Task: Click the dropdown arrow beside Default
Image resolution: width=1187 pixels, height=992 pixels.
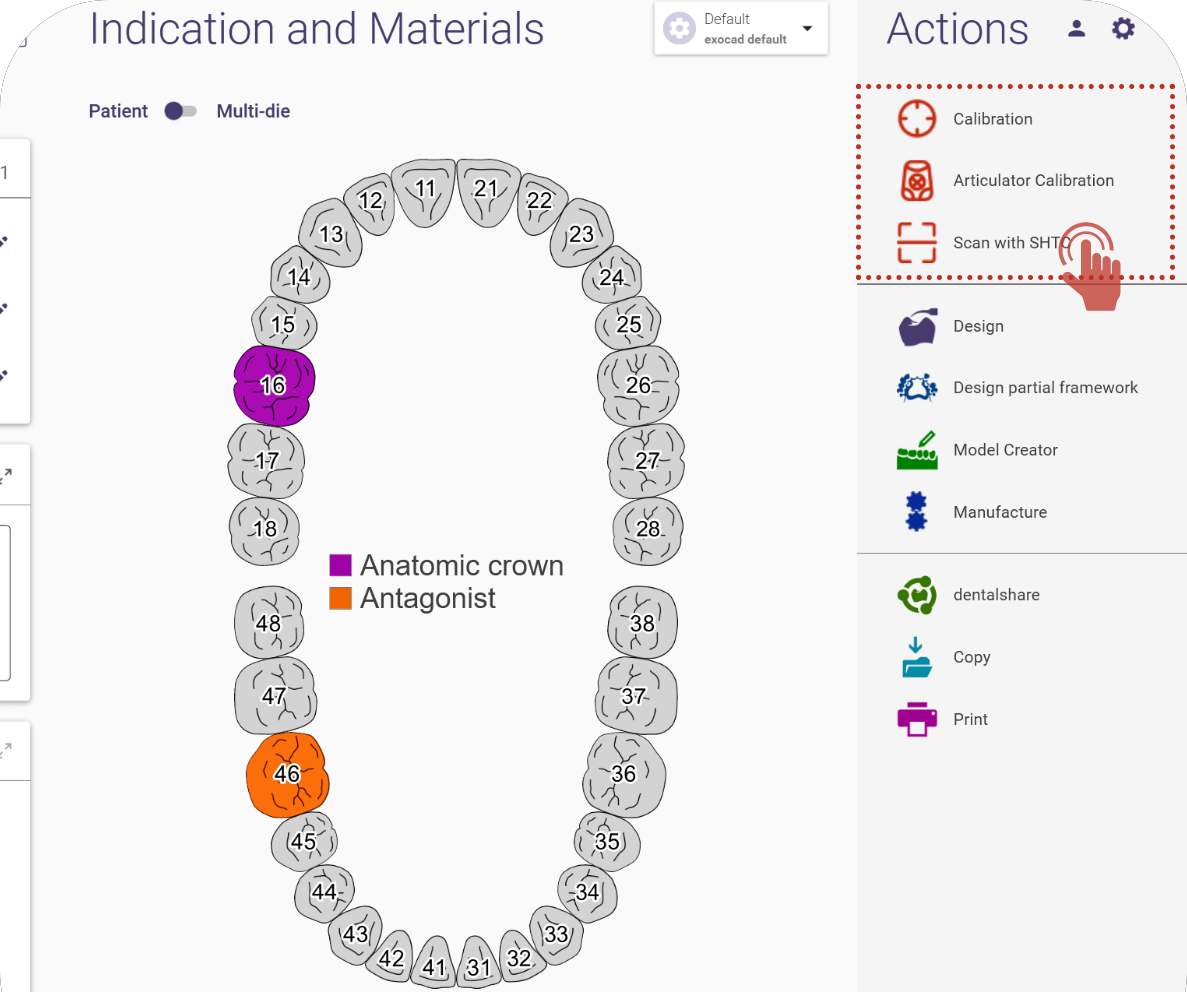Action: (x=807, y=28)
